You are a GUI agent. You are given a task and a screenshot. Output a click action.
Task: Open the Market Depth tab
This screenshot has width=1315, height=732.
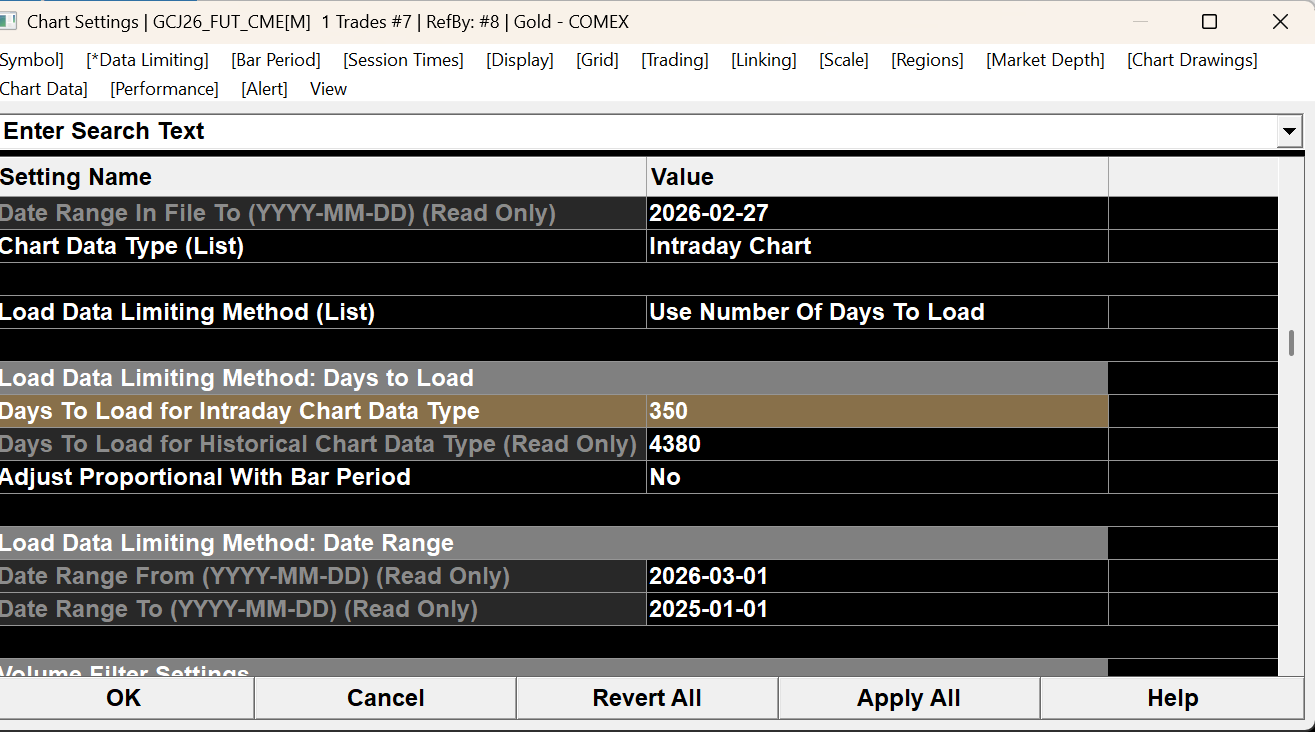[1045, 60]
